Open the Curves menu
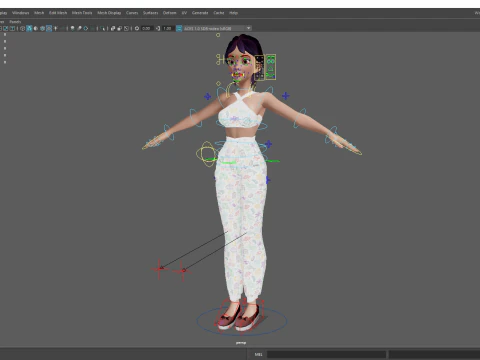The image size is (480, 360). click(x=132, y=13)
